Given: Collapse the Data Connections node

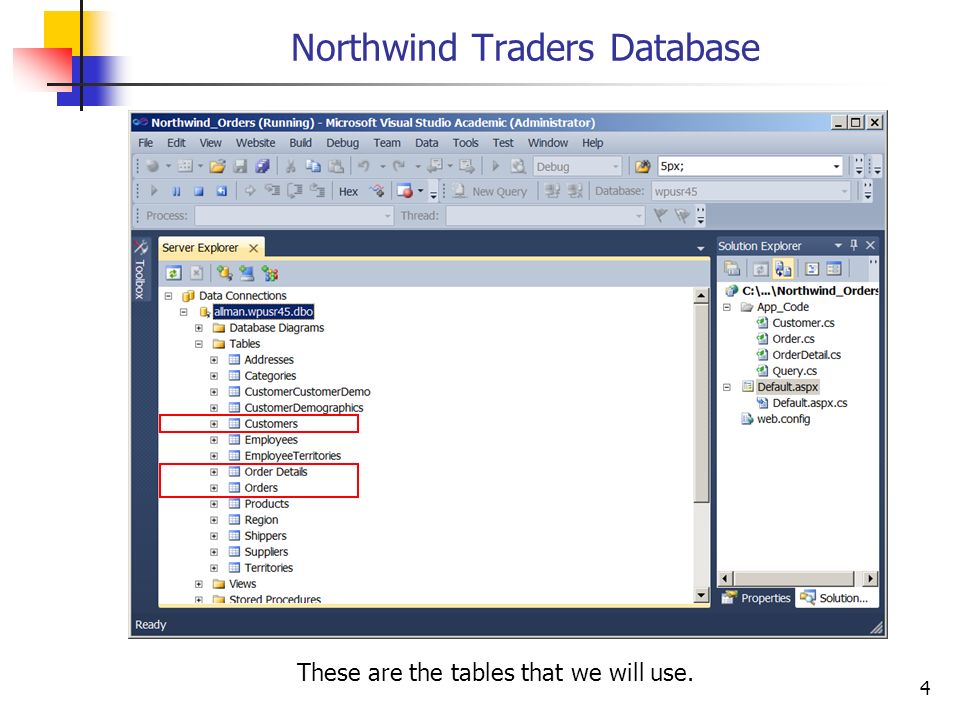Looking at the screenshot, I should (168, 296).
